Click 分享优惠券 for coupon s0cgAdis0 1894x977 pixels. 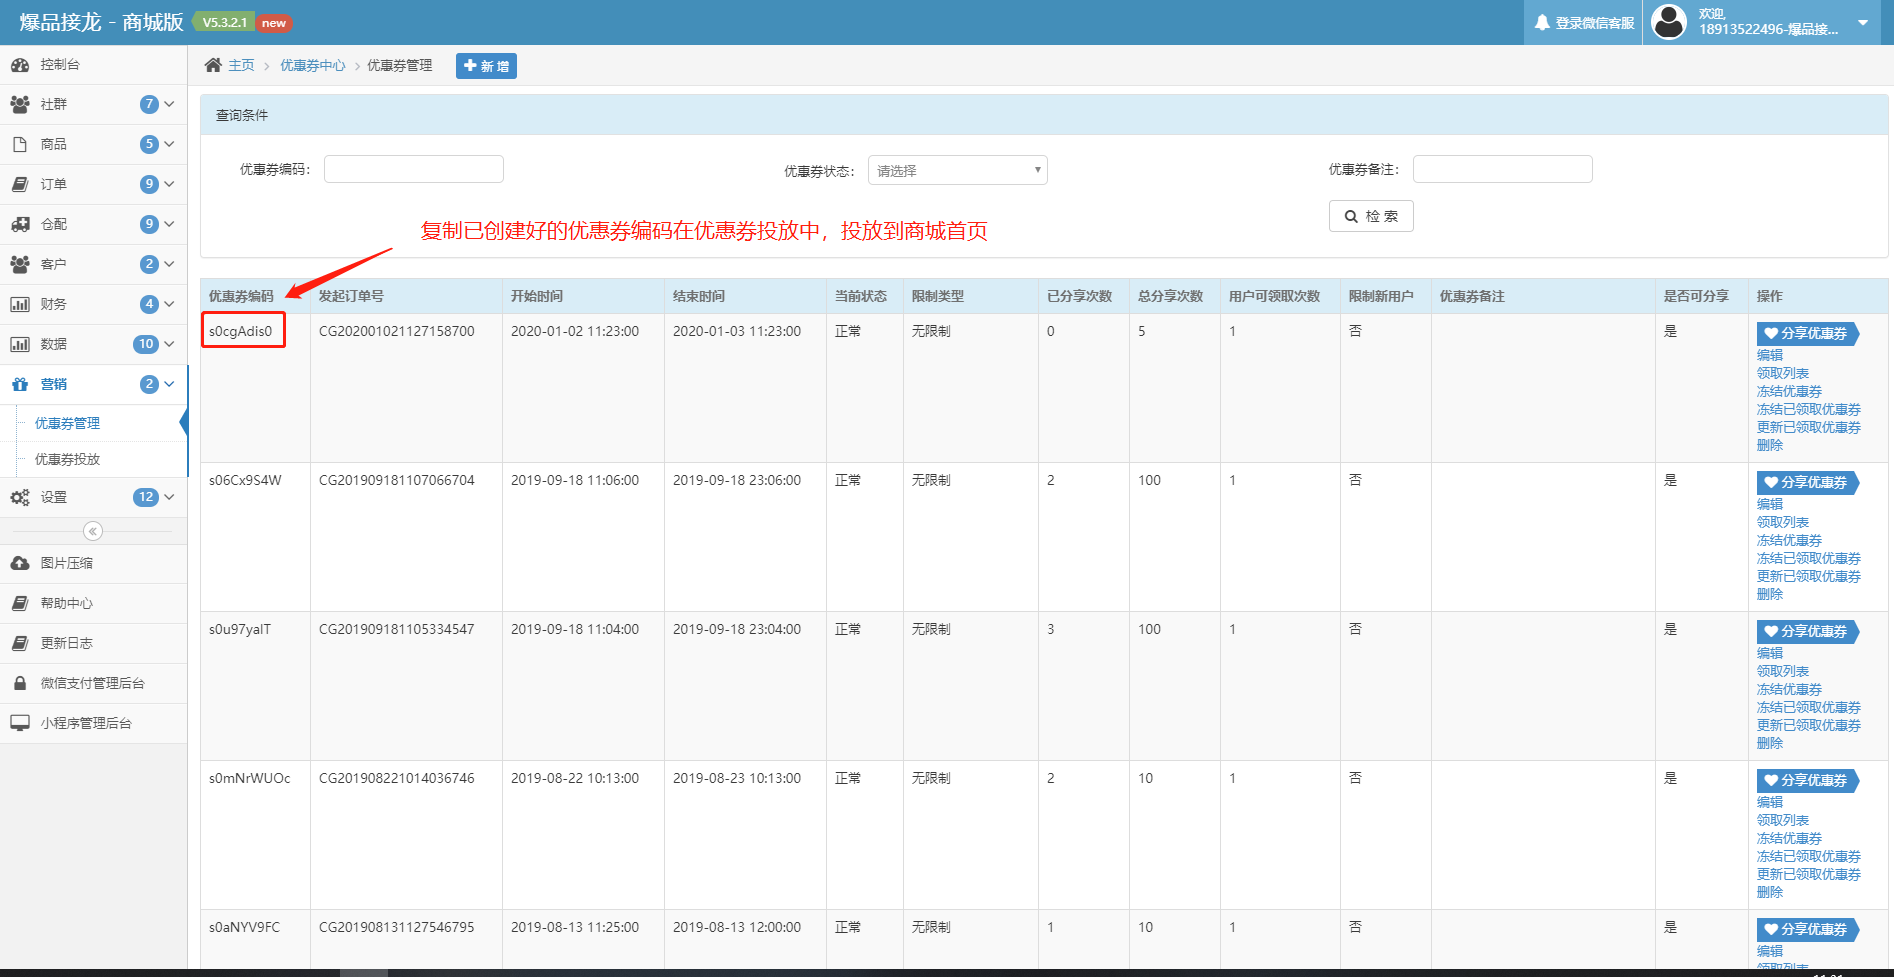pos(1807,333)
